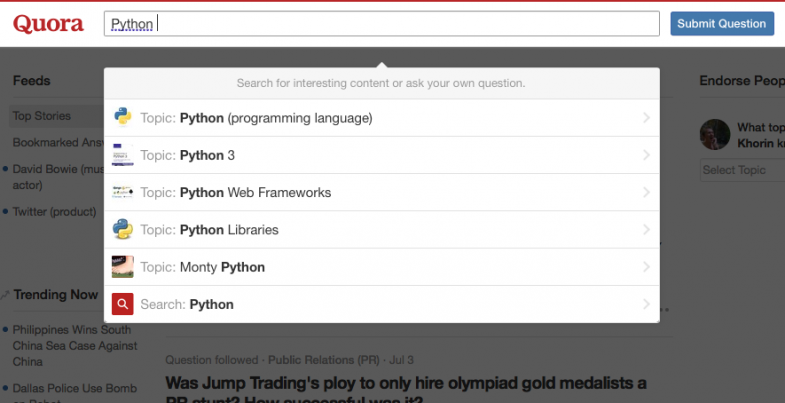Open chevron on Python Libraries row
This screenshot has width=785, height=403.
[646, 230]
